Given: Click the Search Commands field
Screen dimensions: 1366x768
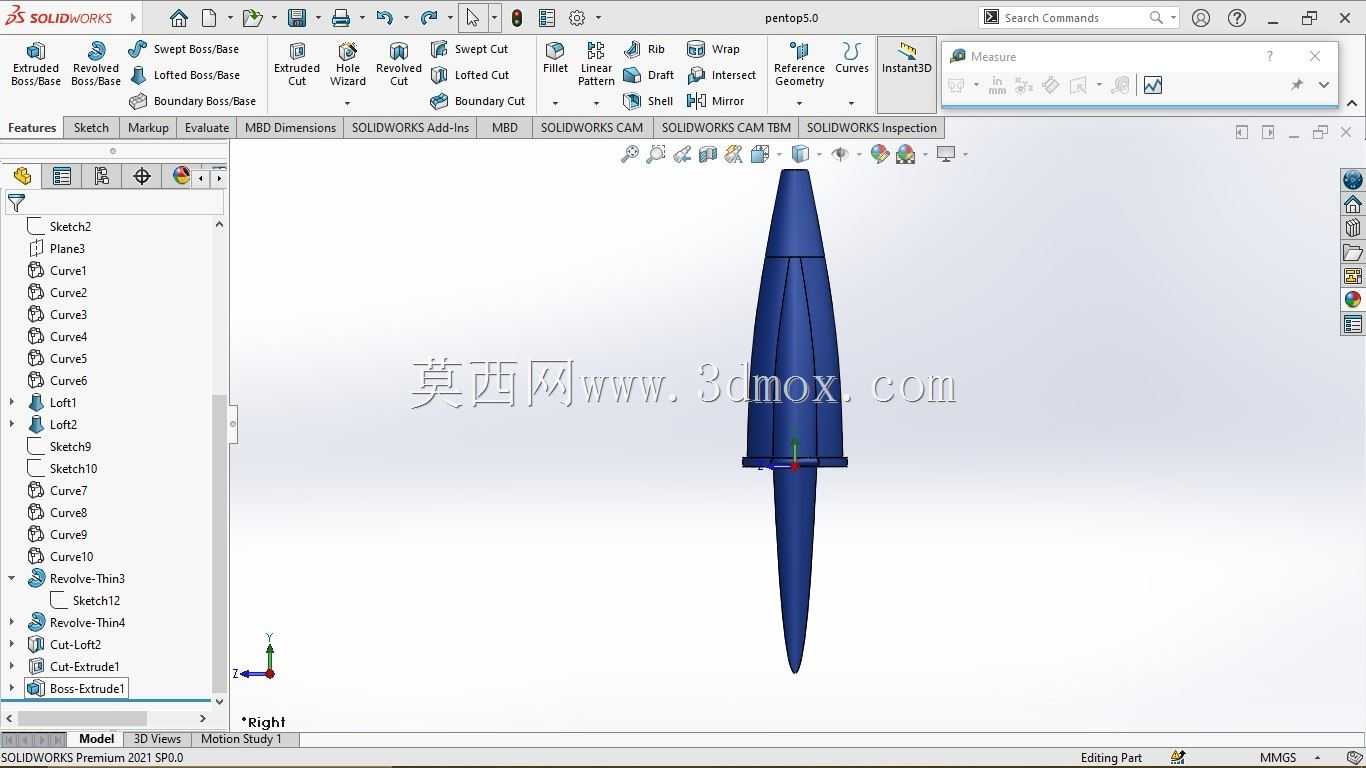Looking at the screenshot, I should tap(1077, 17).
